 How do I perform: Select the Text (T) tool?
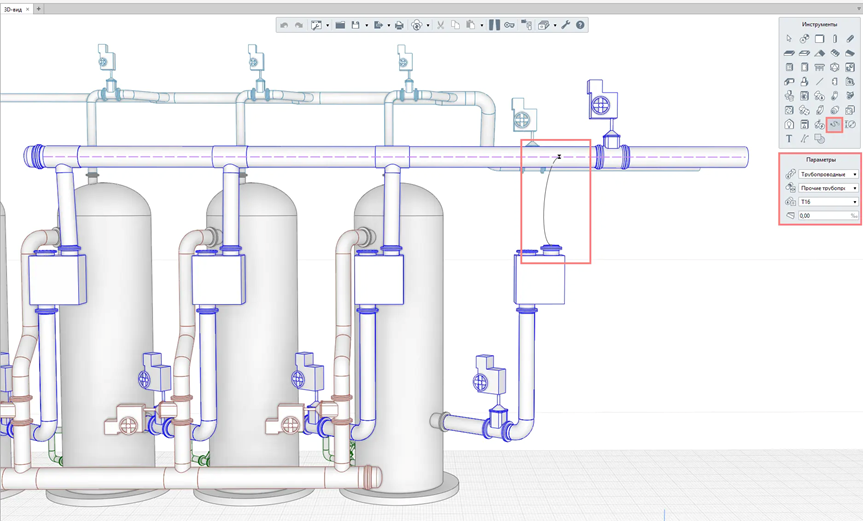pos(789,139)
